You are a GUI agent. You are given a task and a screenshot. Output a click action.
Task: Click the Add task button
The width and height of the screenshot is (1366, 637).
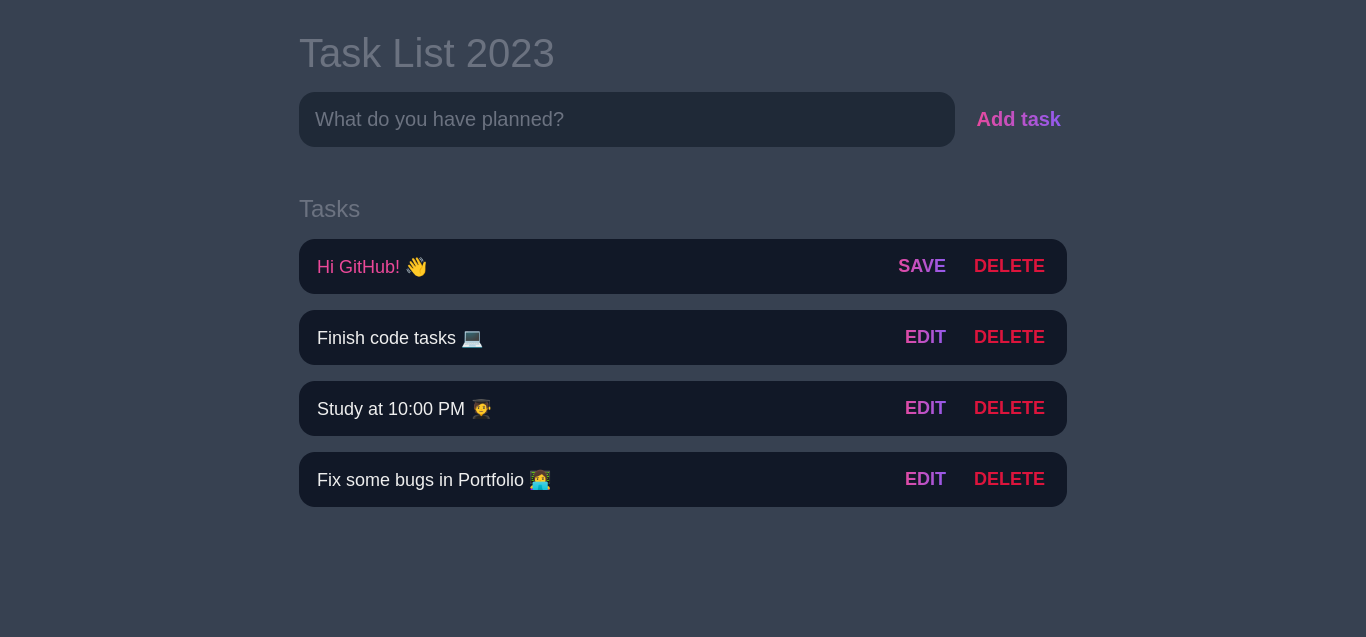(x=1018, y=119)
